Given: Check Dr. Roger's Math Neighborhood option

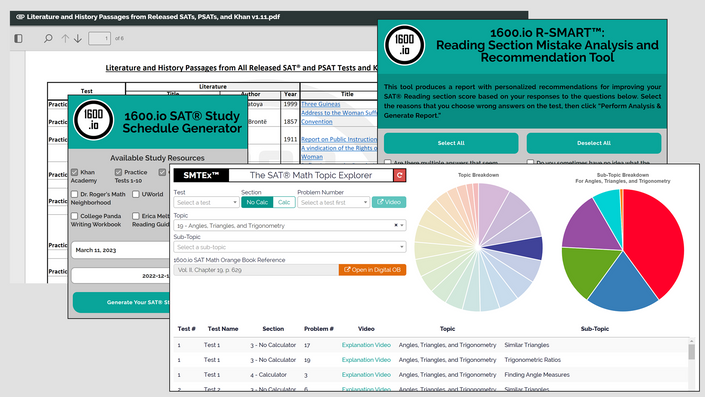Looking at the screenshot, I should pos(75,194).
